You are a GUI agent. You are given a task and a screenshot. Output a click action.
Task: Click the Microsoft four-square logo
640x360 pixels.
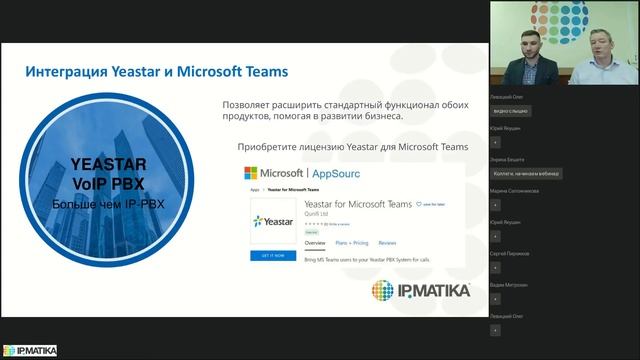(251, 173)
